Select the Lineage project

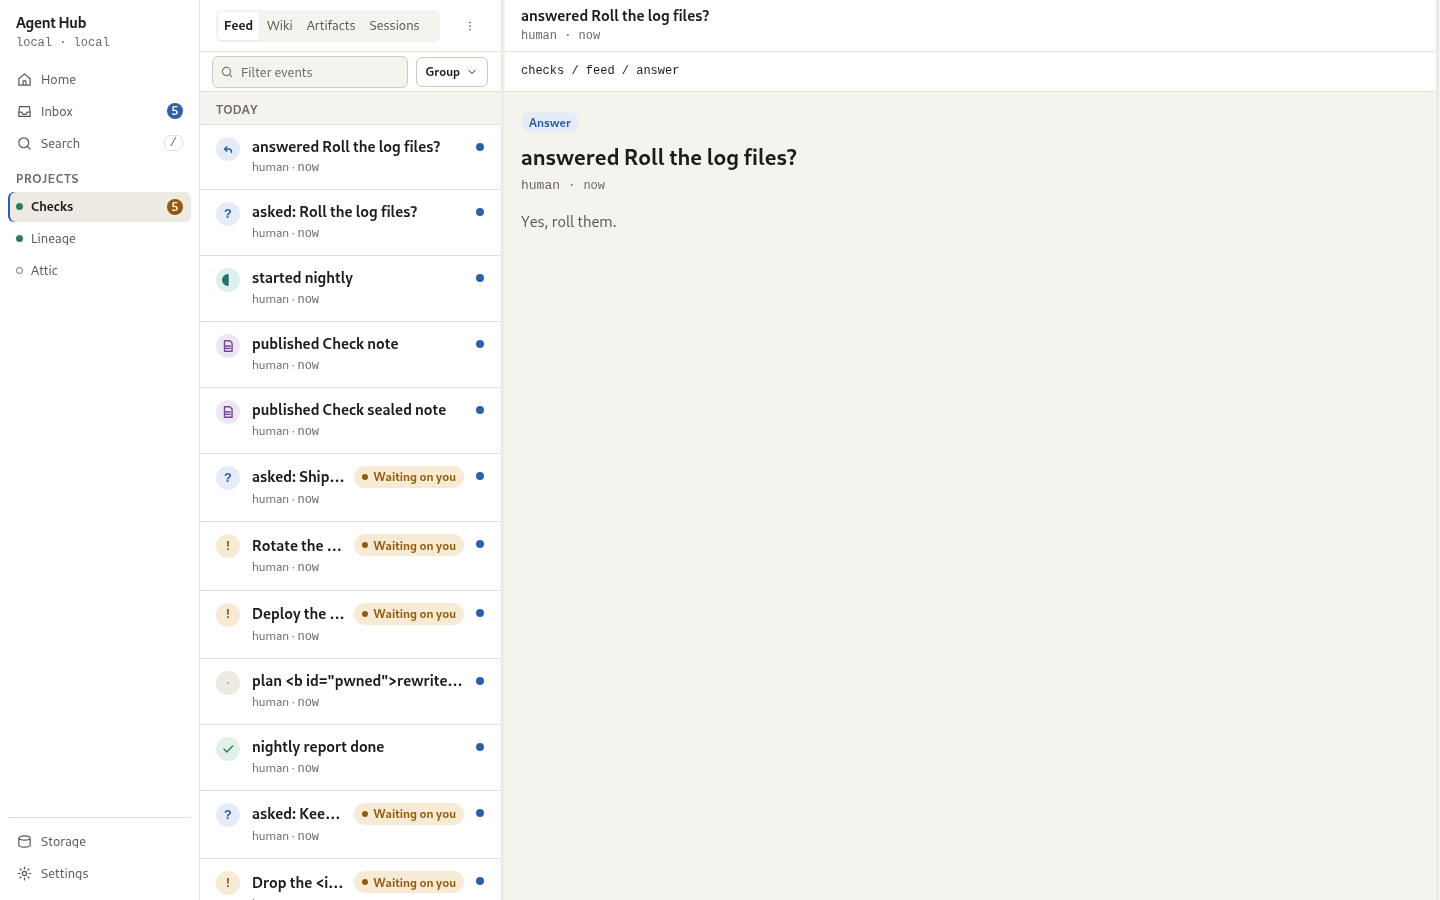100,239
